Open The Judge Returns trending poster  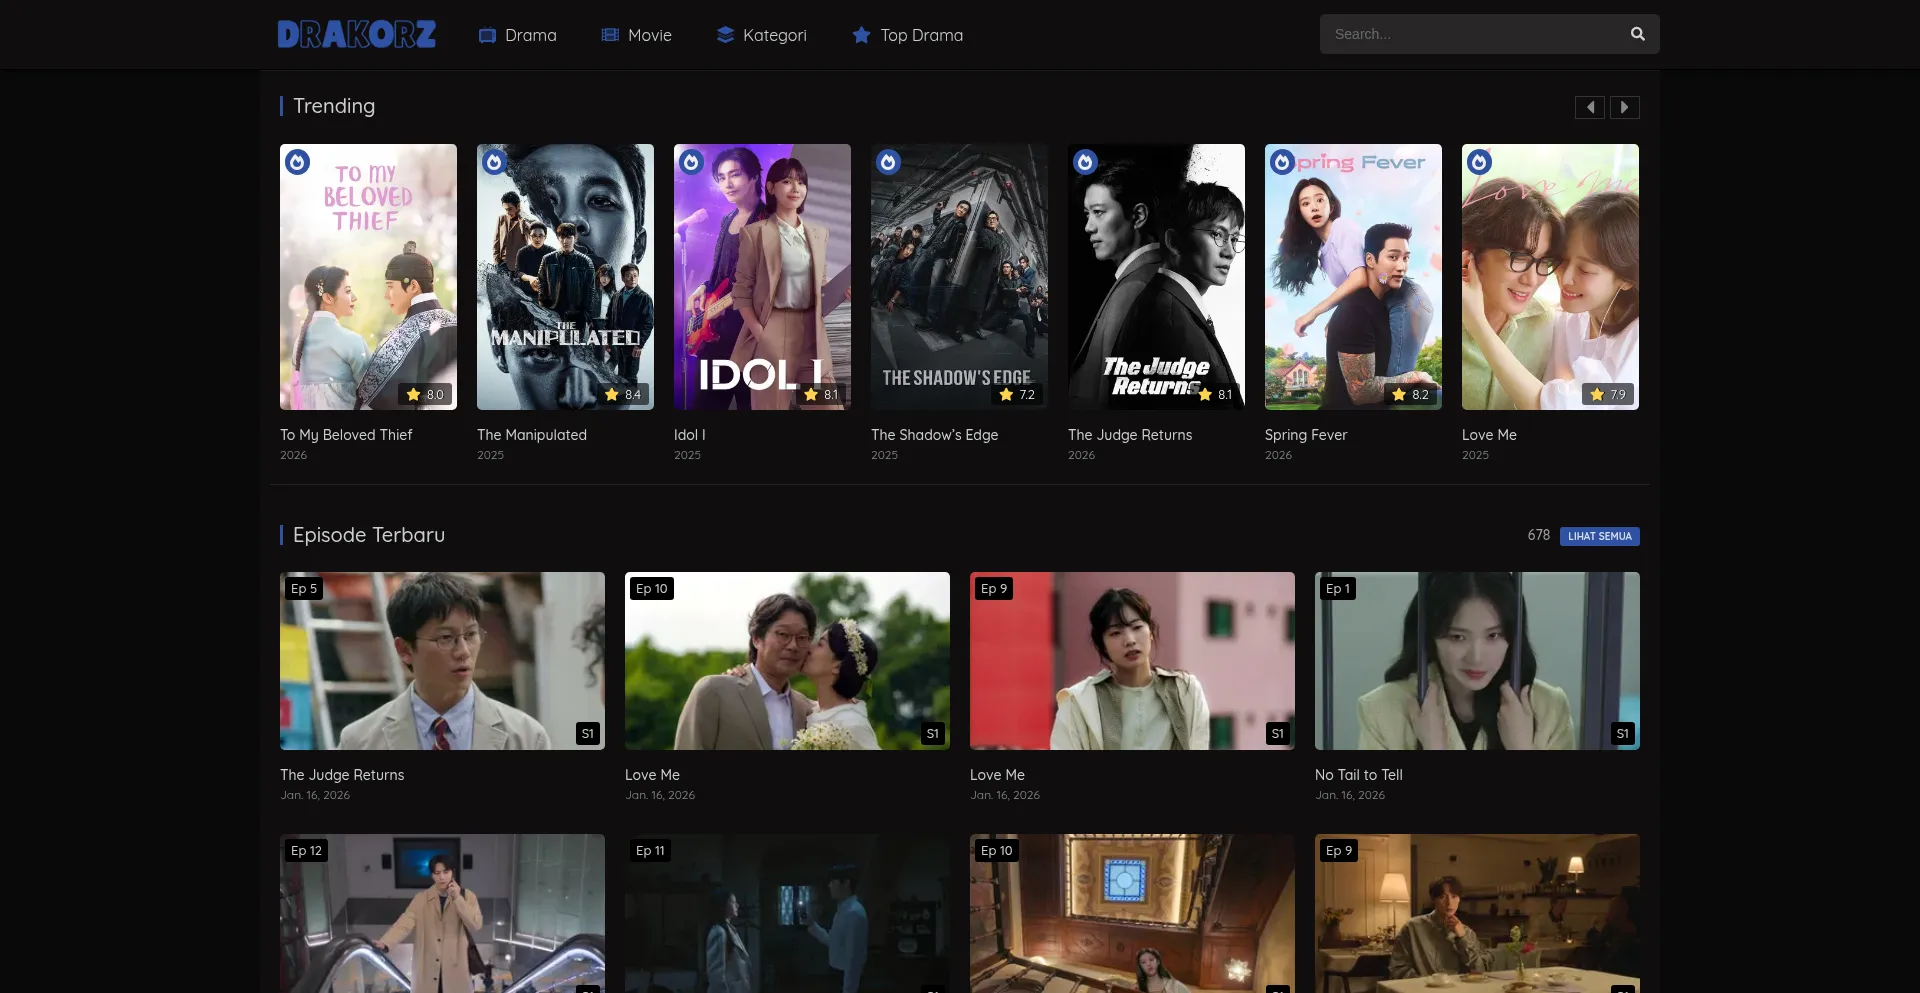[x=1156, y=277]
